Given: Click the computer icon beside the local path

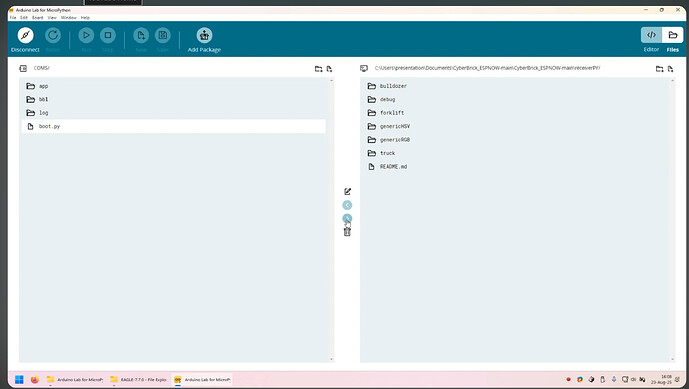Looking at the screenshot, I should coord(364,68).
